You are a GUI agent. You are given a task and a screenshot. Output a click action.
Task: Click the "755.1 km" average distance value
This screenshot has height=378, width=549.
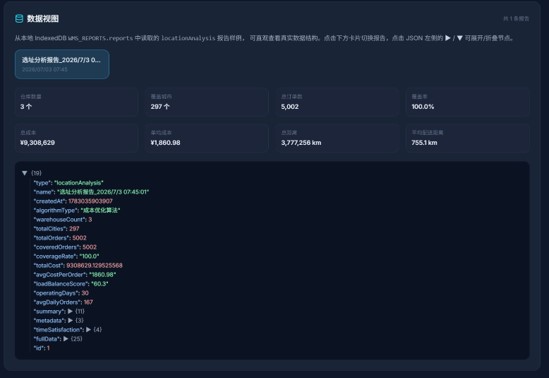(x=424, y=143)
